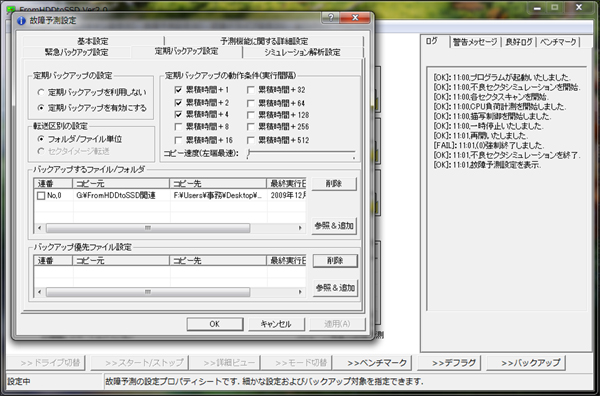Click キャンセル button
Screen dimensions: 600x396
276,324
